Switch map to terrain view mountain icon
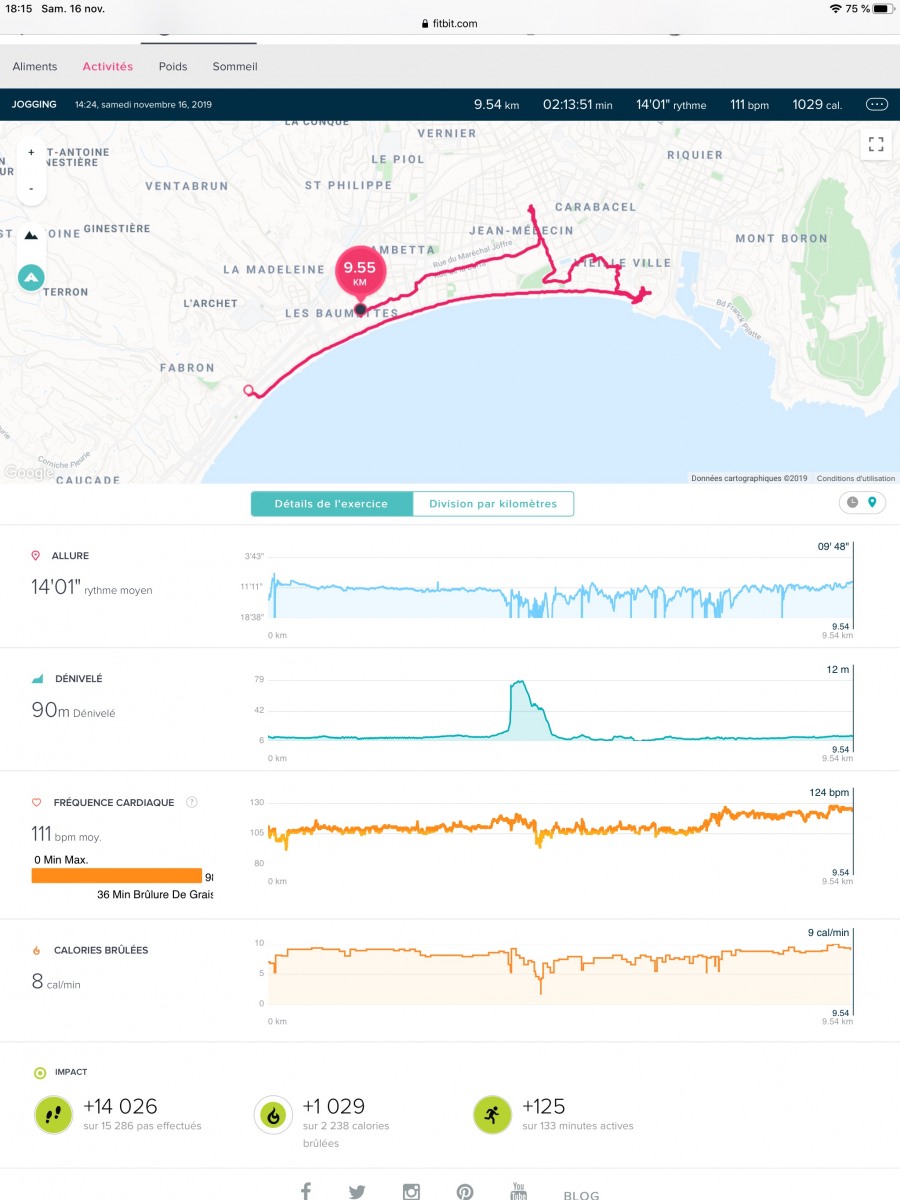900x1200 pixels. point(31,234)
